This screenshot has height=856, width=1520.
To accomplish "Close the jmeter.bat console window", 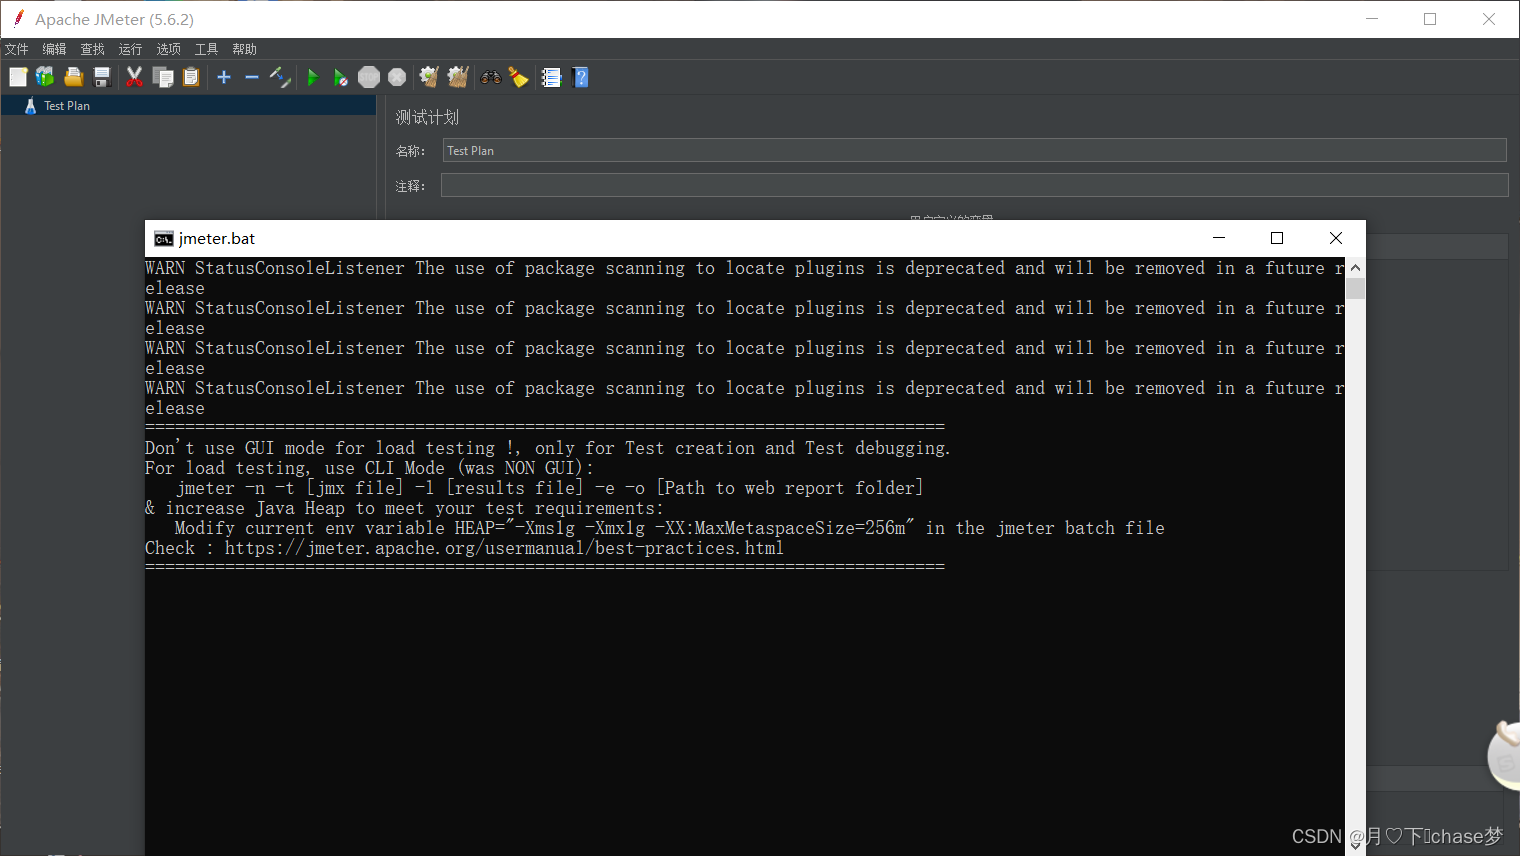I will tap(1335, 238).
